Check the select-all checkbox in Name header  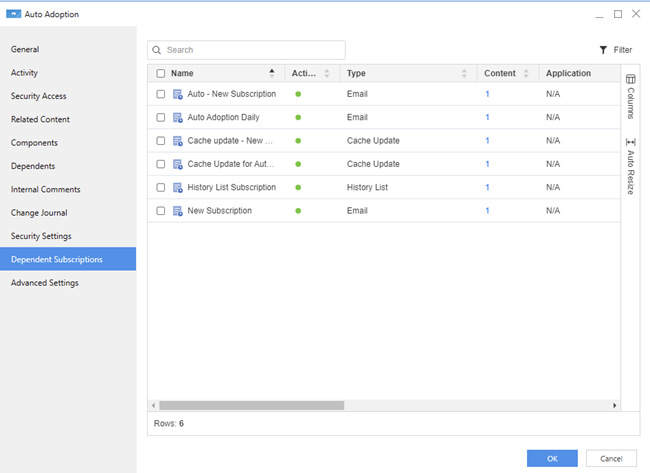(x=161, y=74)
